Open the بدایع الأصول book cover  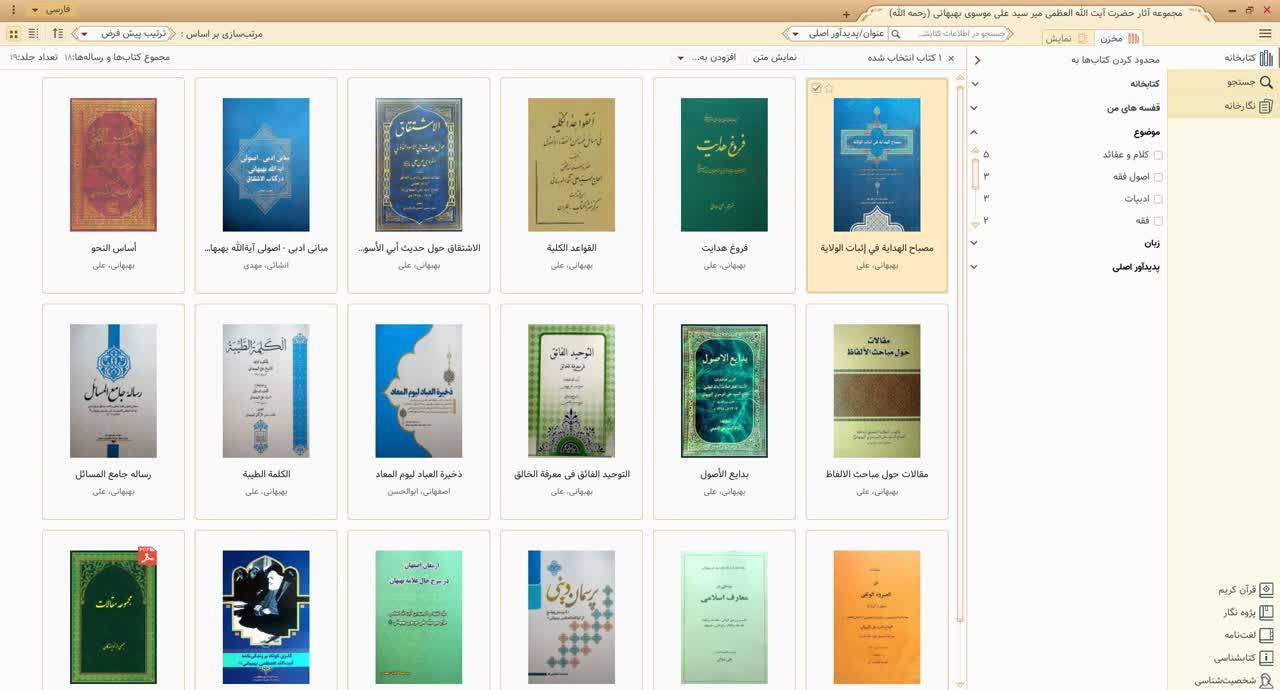724,391
